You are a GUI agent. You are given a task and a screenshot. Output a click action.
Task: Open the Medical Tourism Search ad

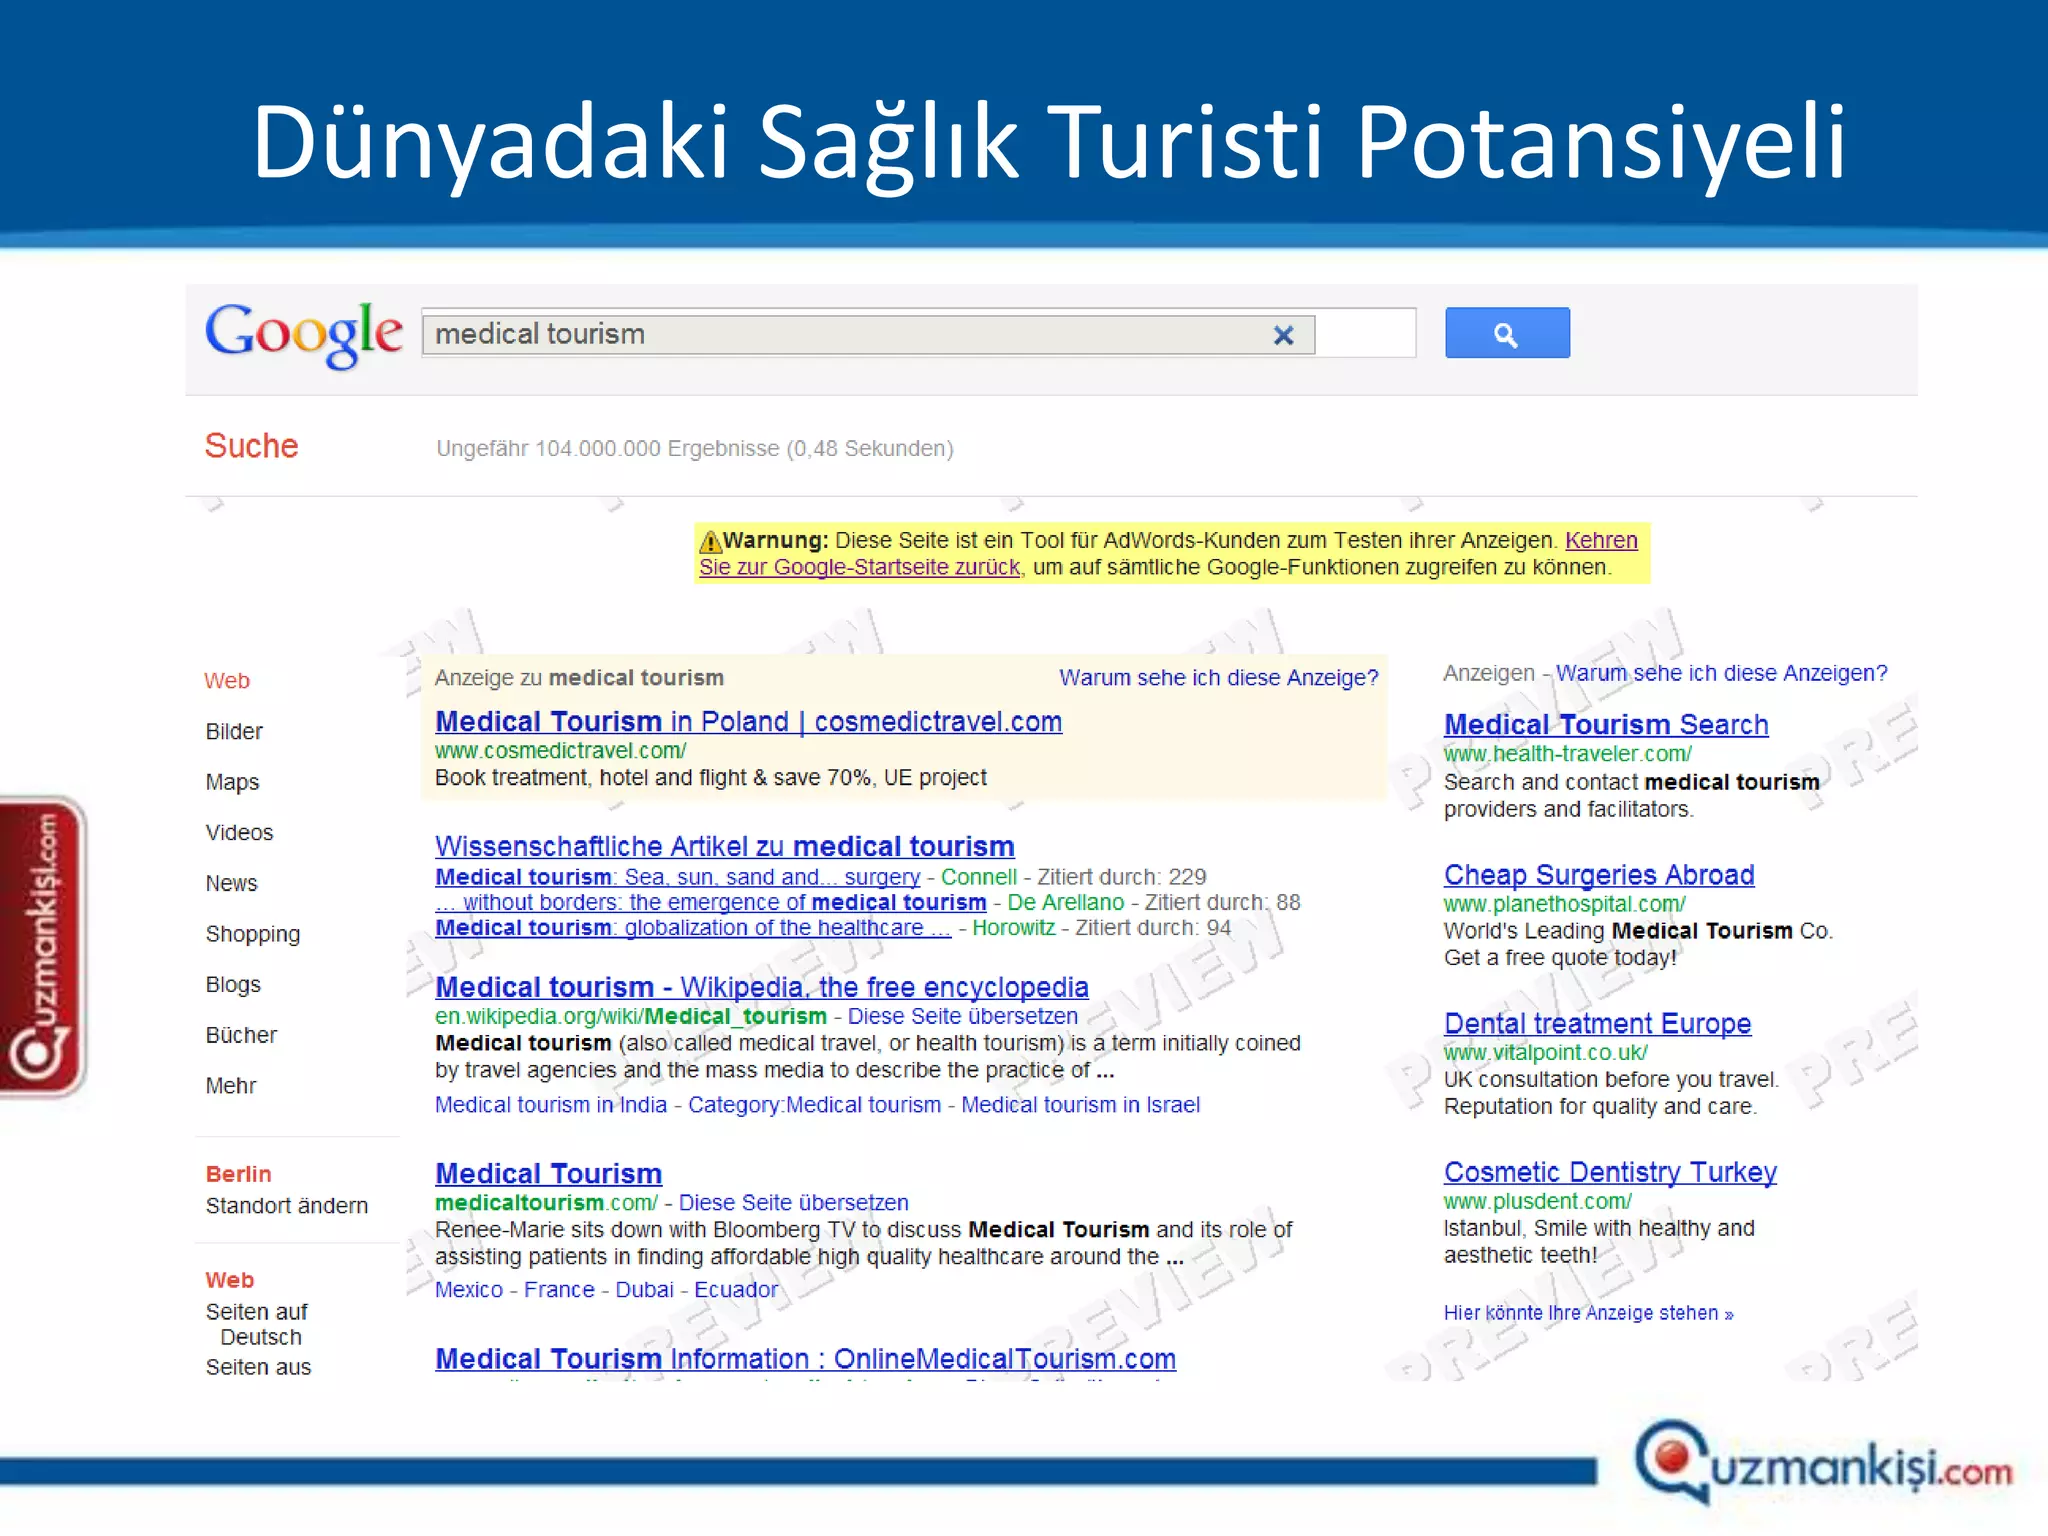(x=1606, y=725)
